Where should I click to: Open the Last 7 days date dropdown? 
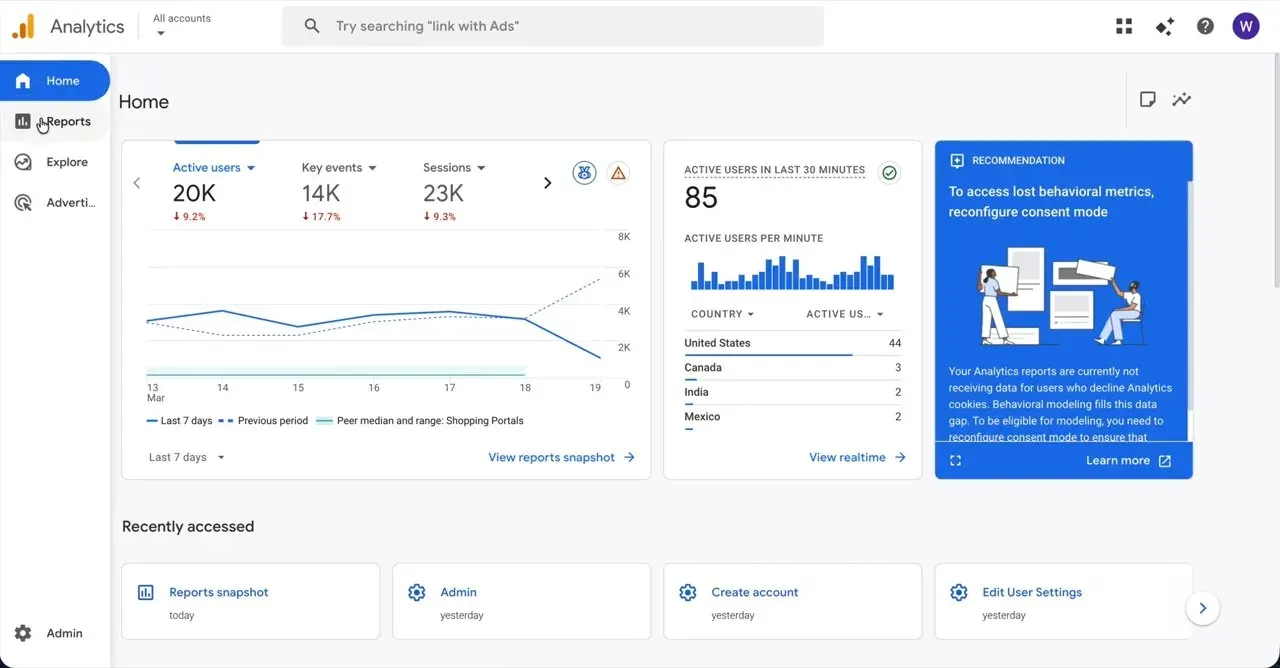[187, 457]
